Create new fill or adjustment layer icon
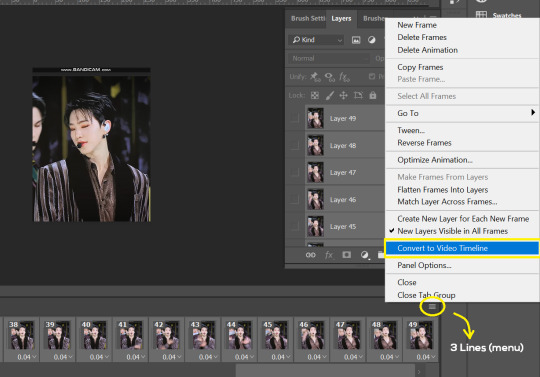This screenshot has width=540, height=377. (365, 255)
